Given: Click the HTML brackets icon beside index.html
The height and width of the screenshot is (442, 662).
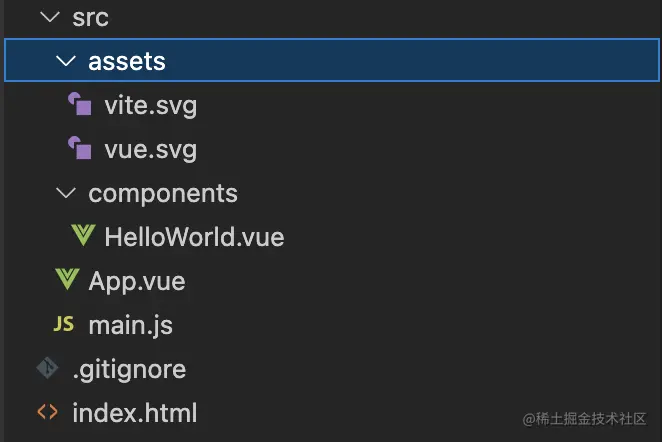Looking at the screenshot, I should click(x=47, y=413).
